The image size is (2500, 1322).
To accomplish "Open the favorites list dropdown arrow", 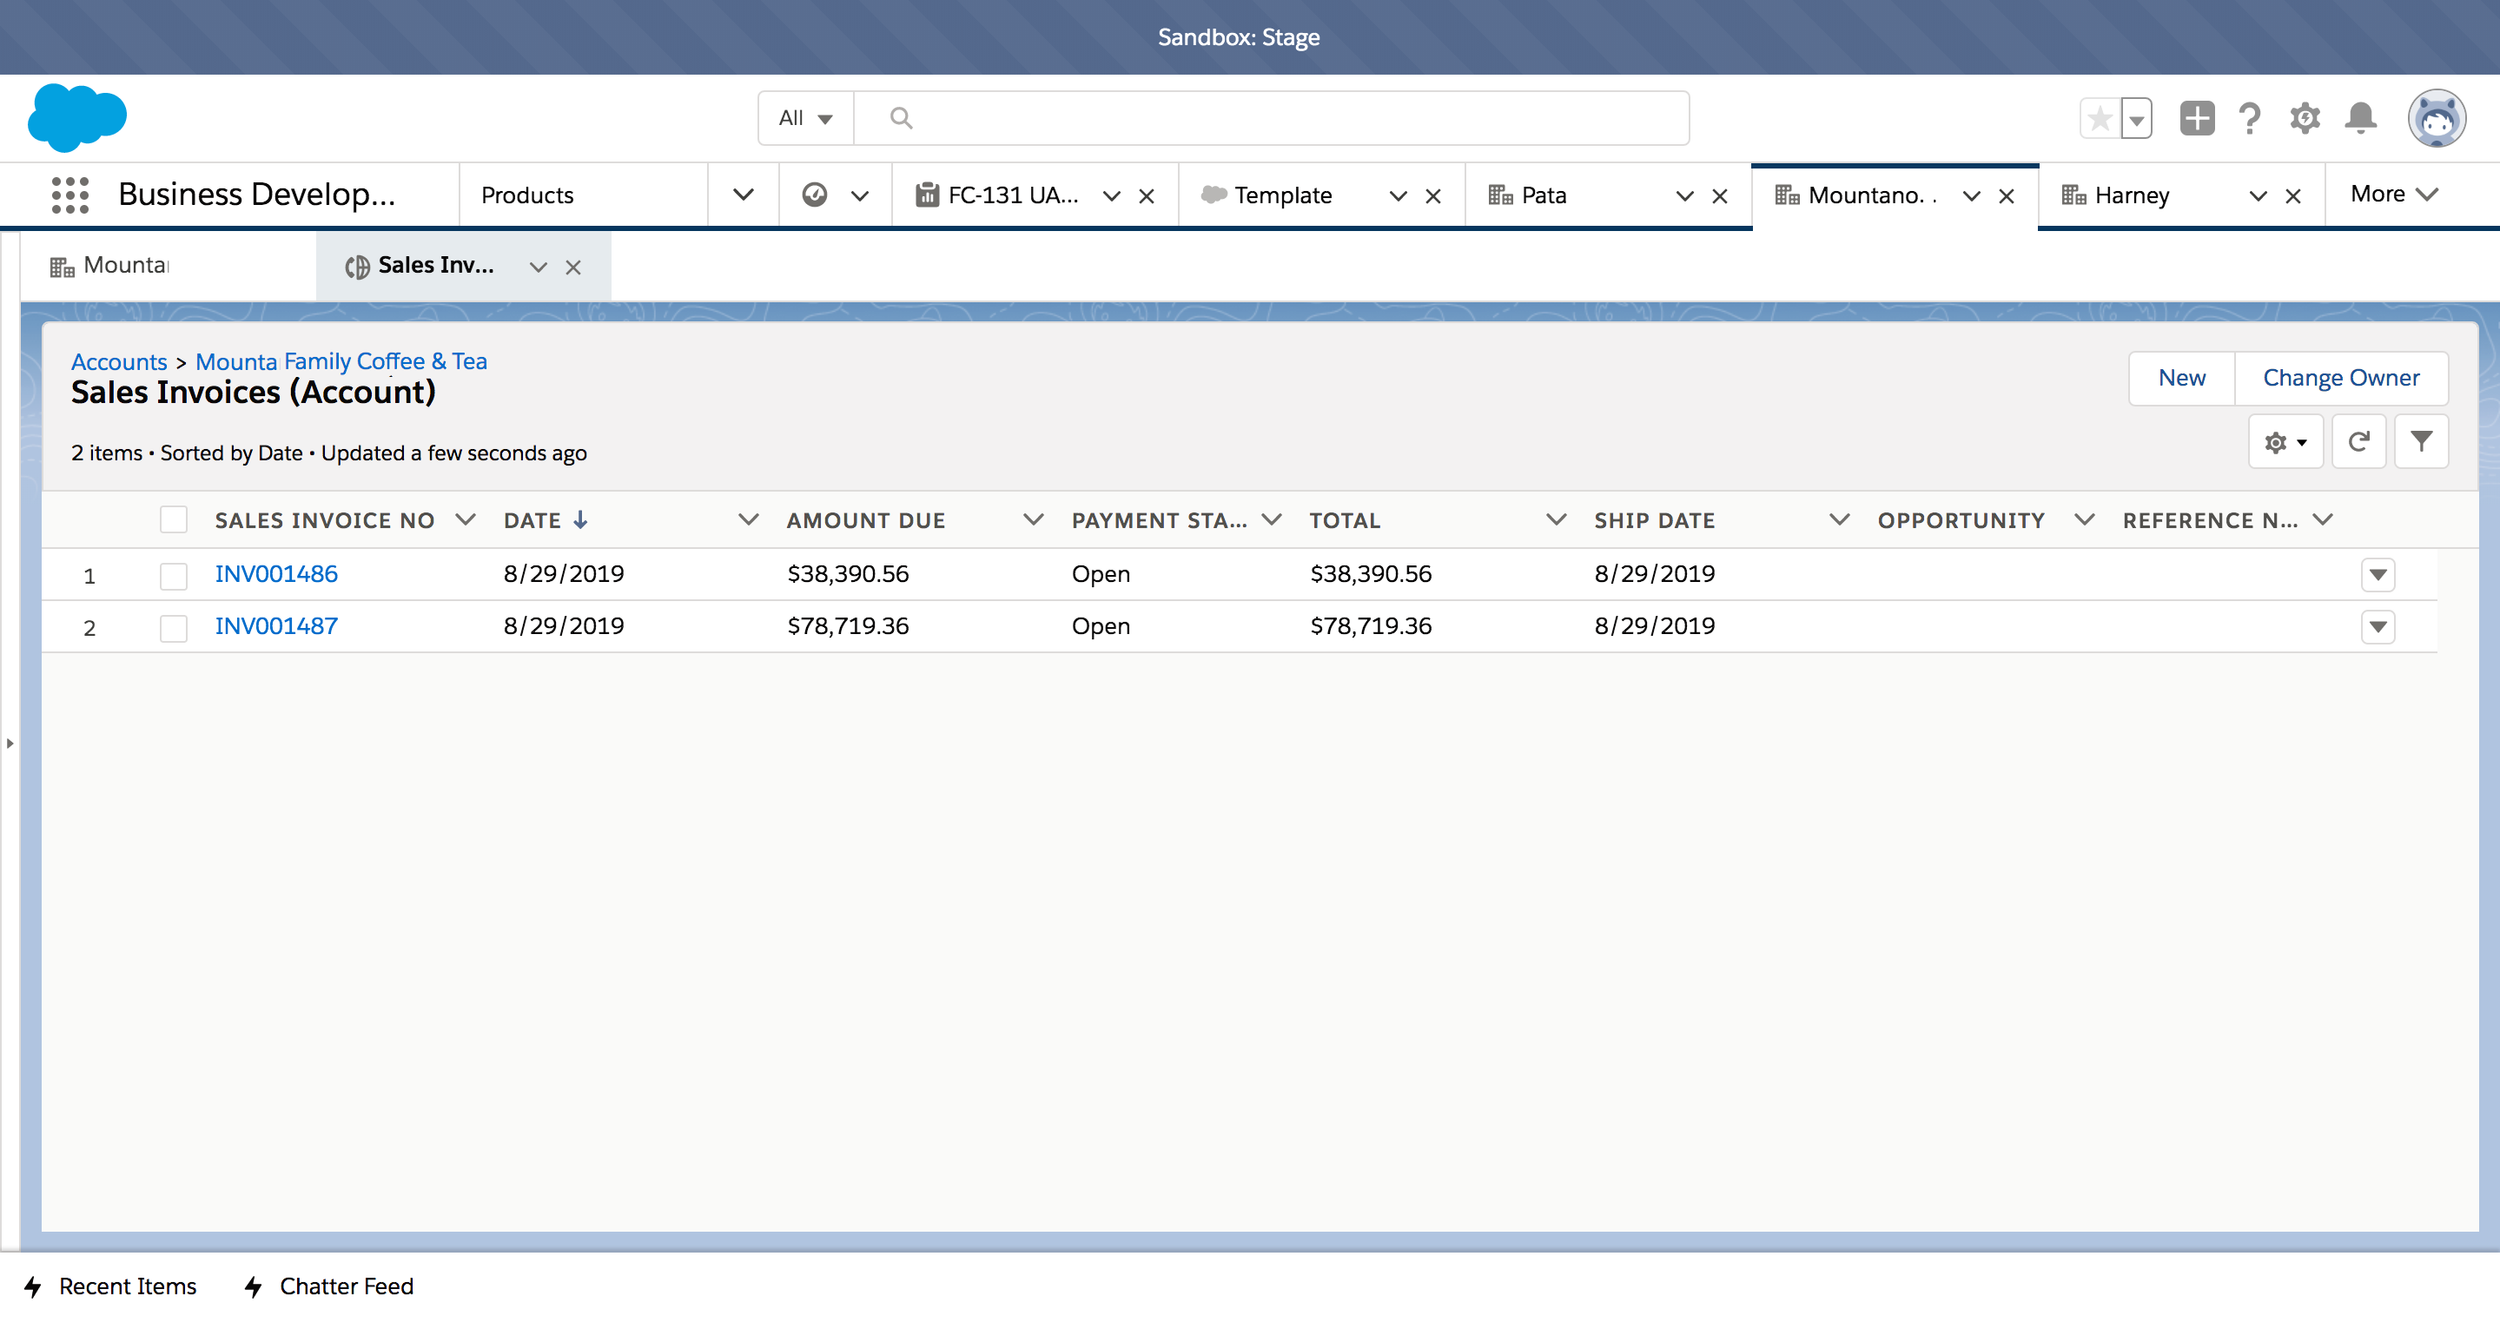I will coord(2136,119).
